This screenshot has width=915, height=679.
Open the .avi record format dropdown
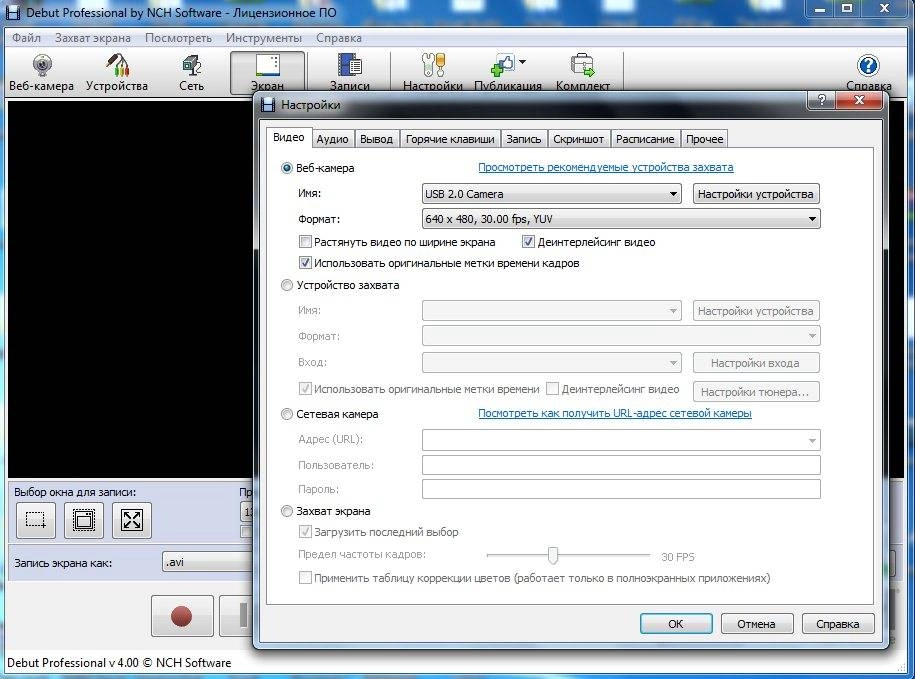(x=207, y=562)
